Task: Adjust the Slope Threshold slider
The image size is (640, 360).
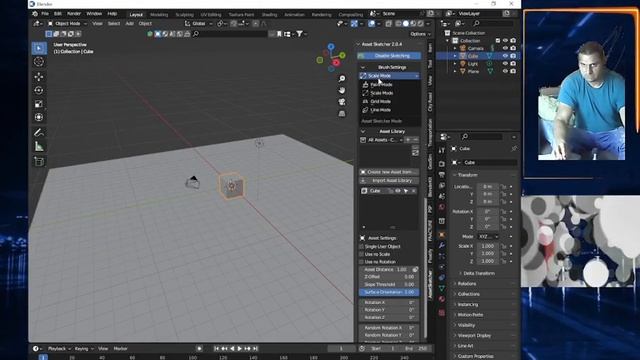Action: pos(389,284)
